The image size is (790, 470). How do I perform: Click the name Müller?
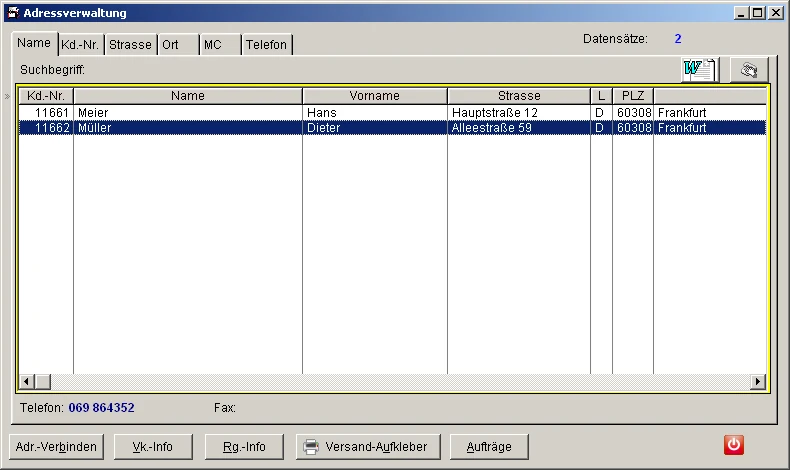(x=94, y=127)
